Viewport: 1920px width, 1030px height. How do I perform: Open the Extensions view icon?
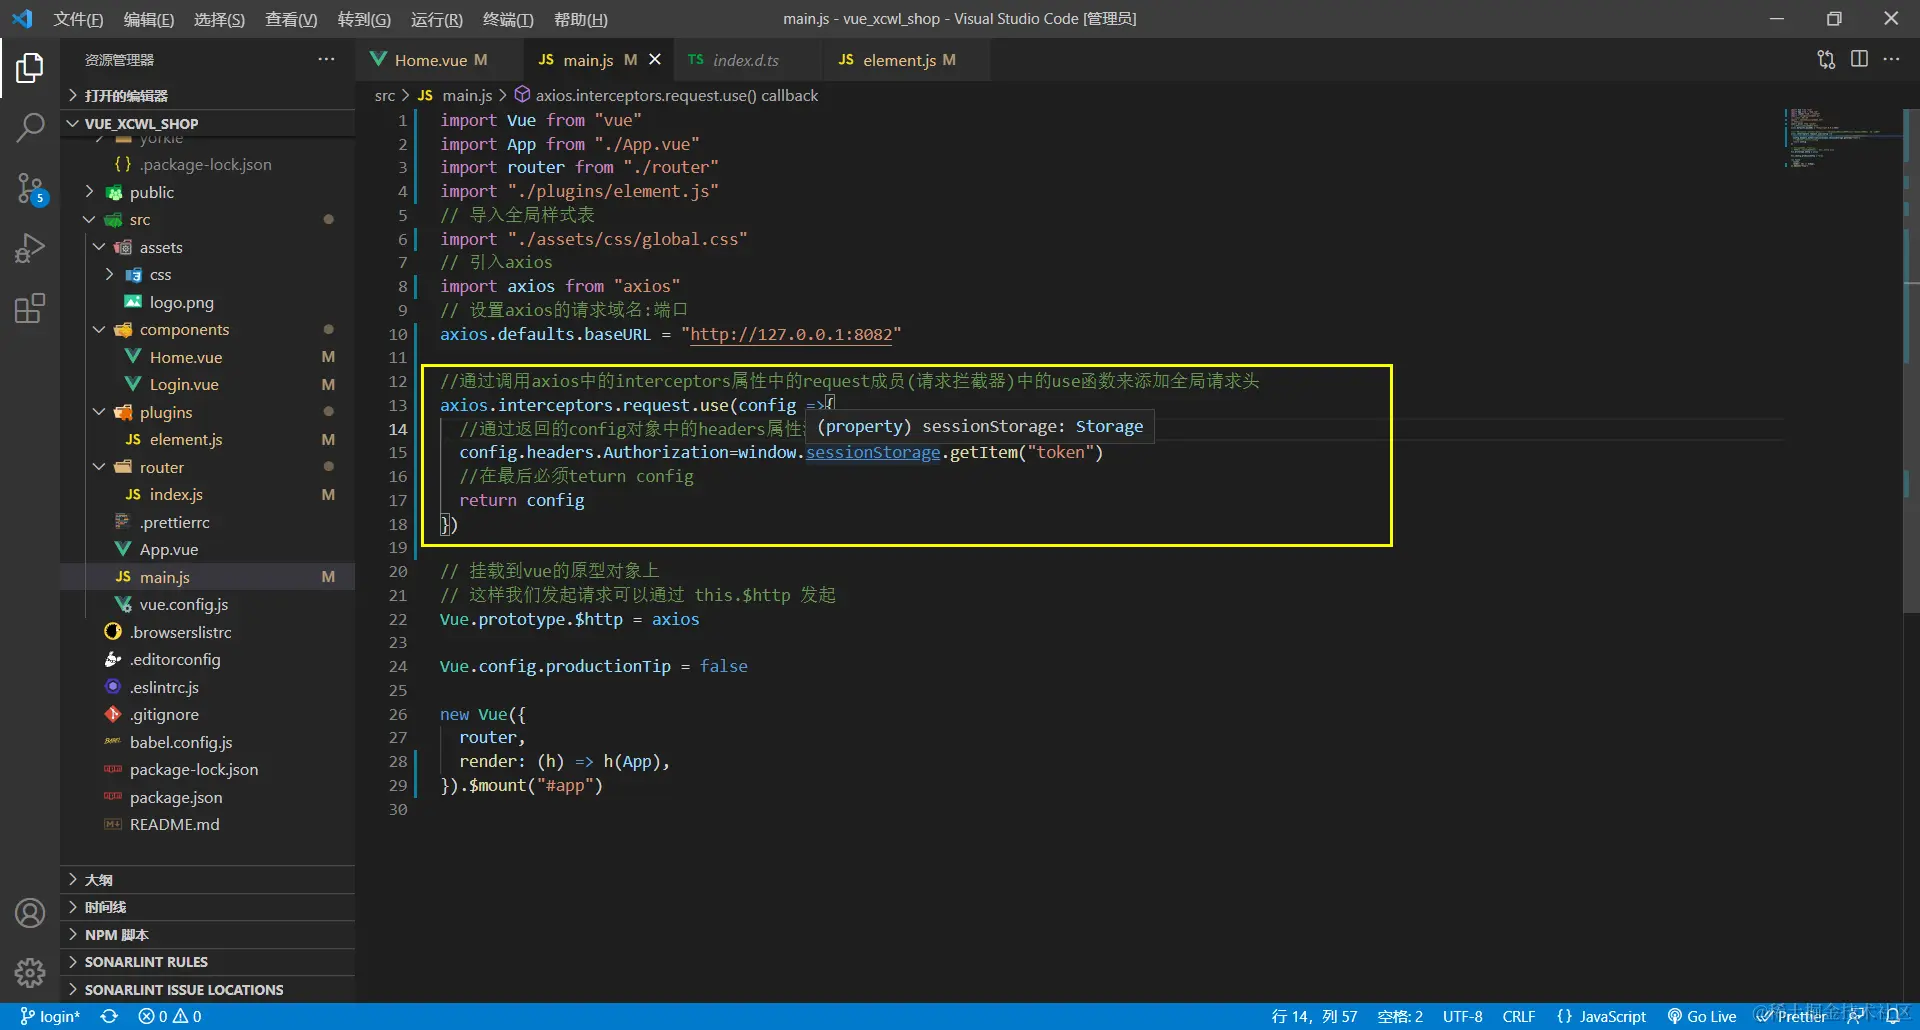(30, 308)
